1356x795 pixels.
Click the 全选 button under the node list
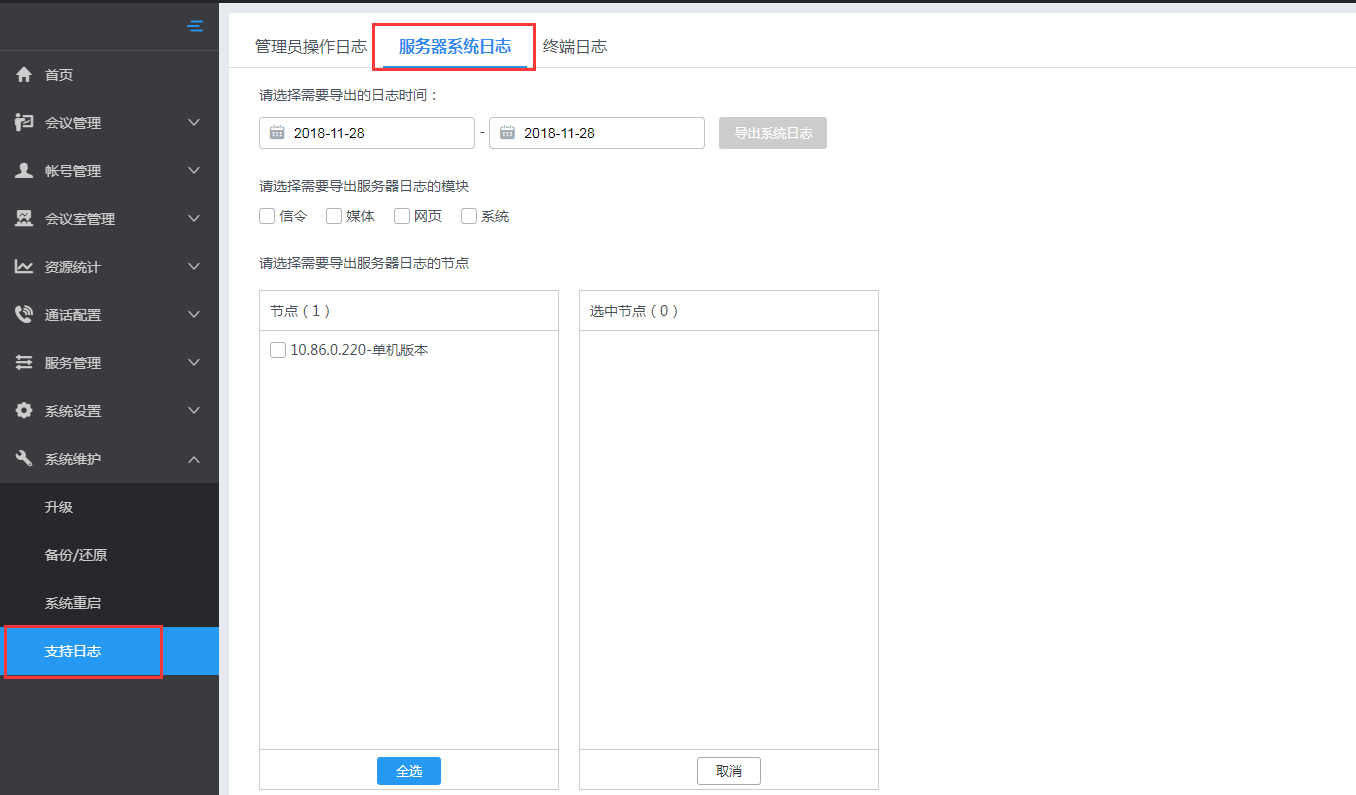[x=409, y=771]
